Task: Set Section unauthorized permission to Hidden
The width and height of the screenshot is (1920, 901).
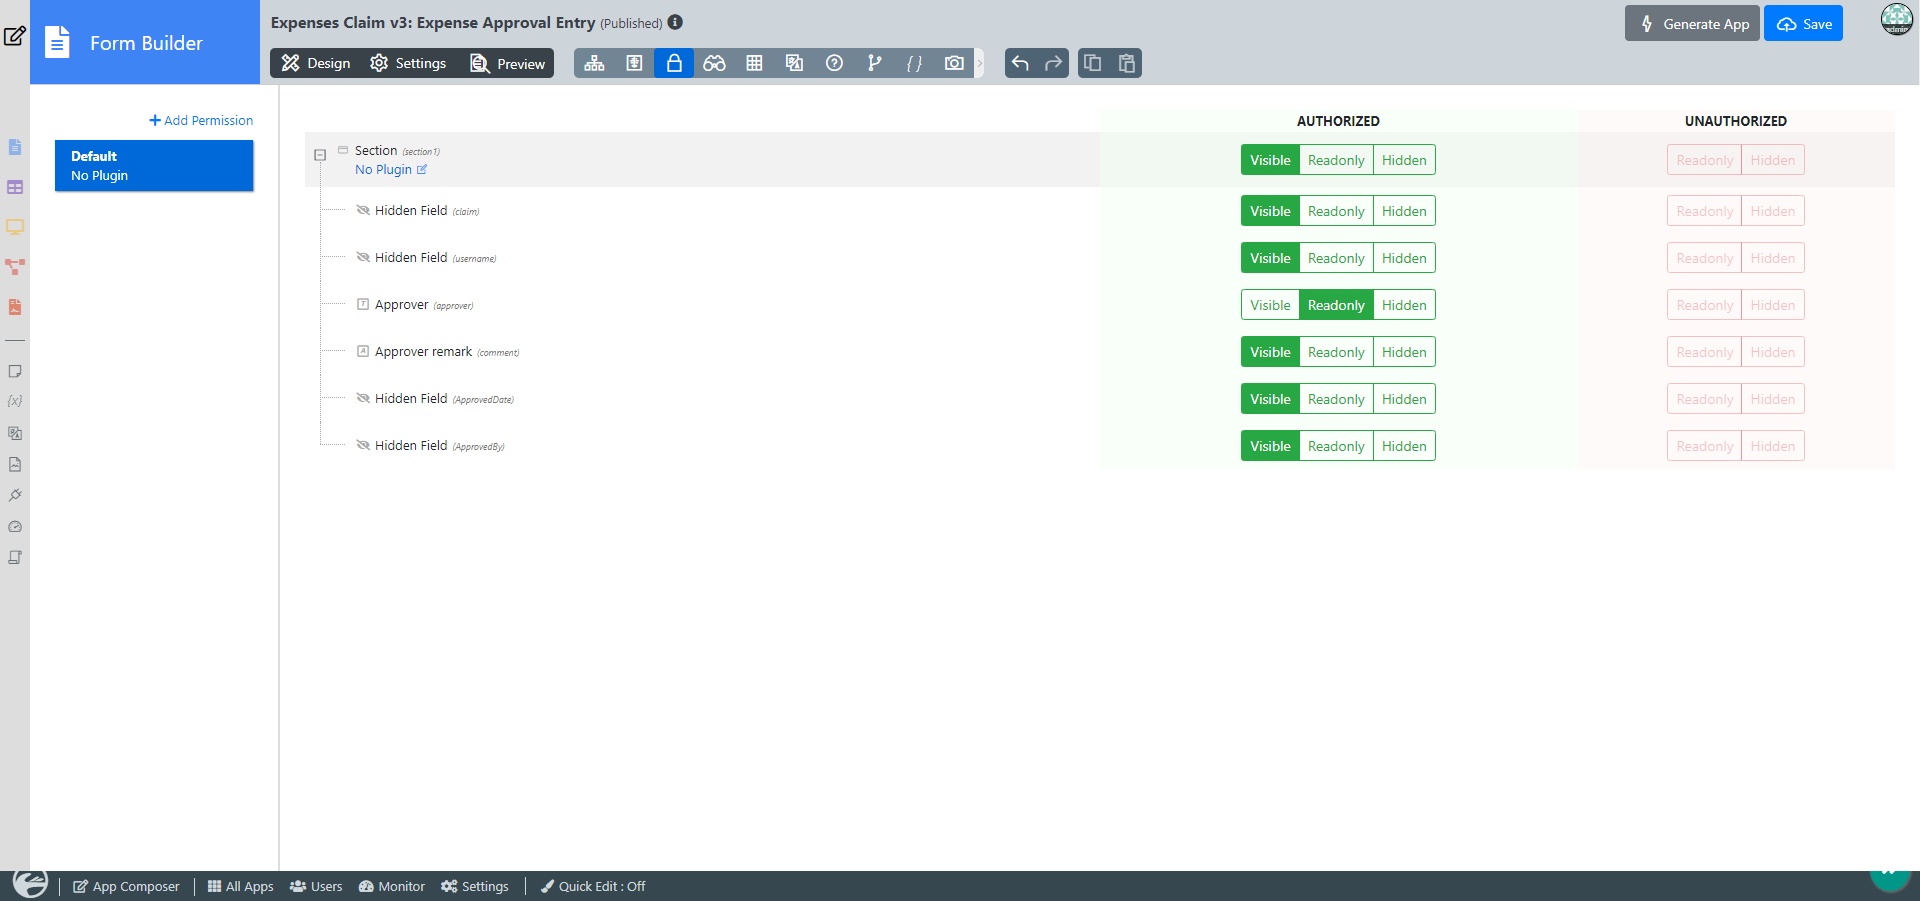Action: pyautogui.click(x=1773, y=160)
